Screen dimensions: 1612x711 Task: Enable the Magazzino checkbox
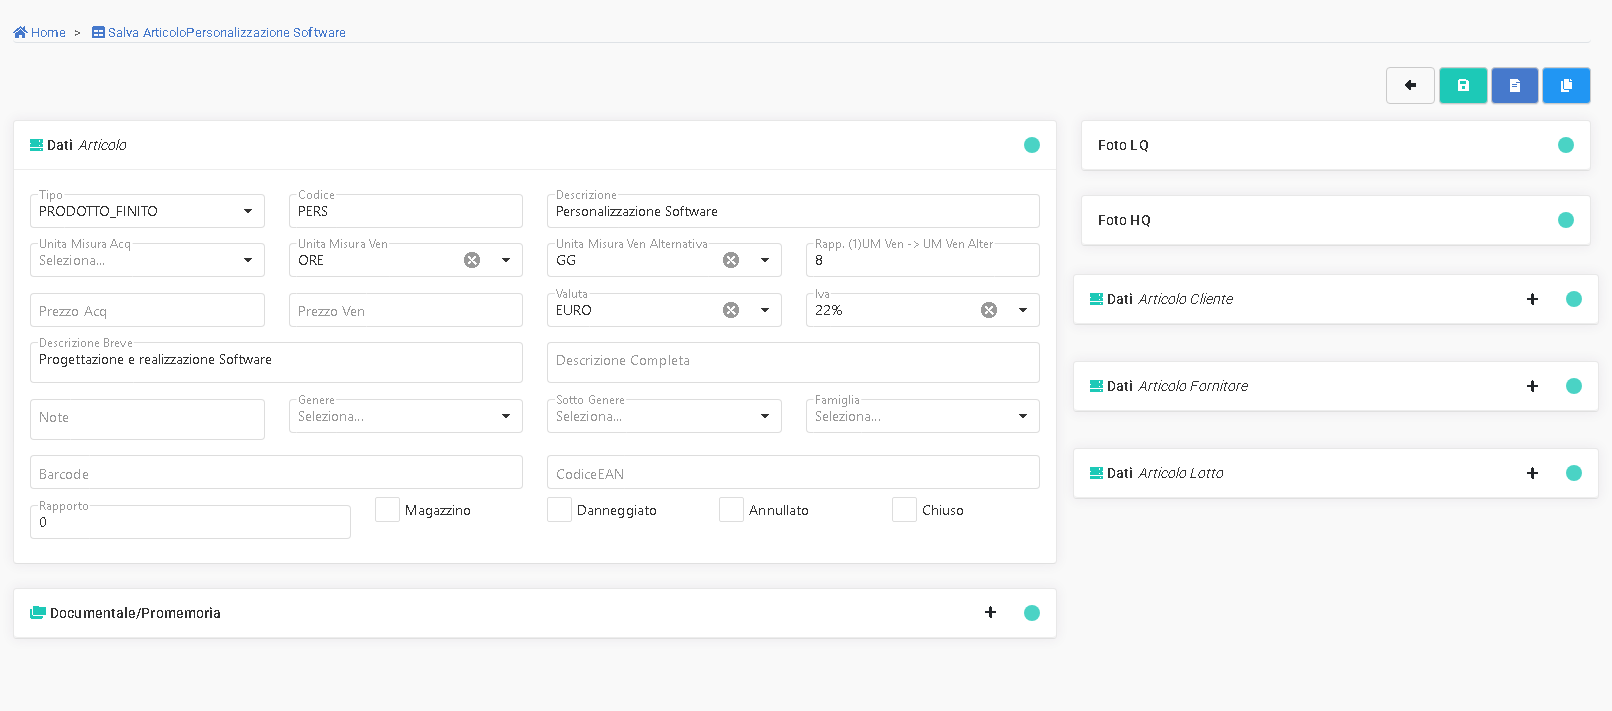387,510
